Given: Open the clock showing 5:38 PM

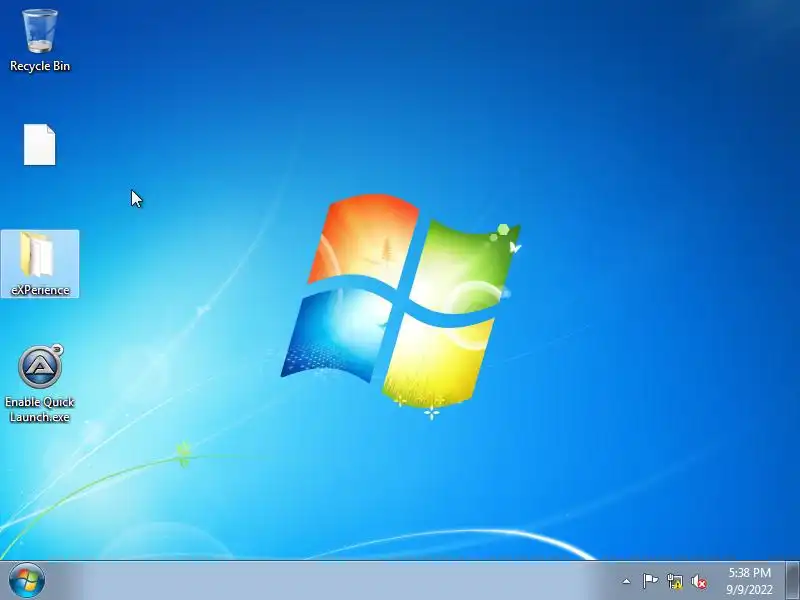Looking at the screenshot, I should [x=749, y=581].
